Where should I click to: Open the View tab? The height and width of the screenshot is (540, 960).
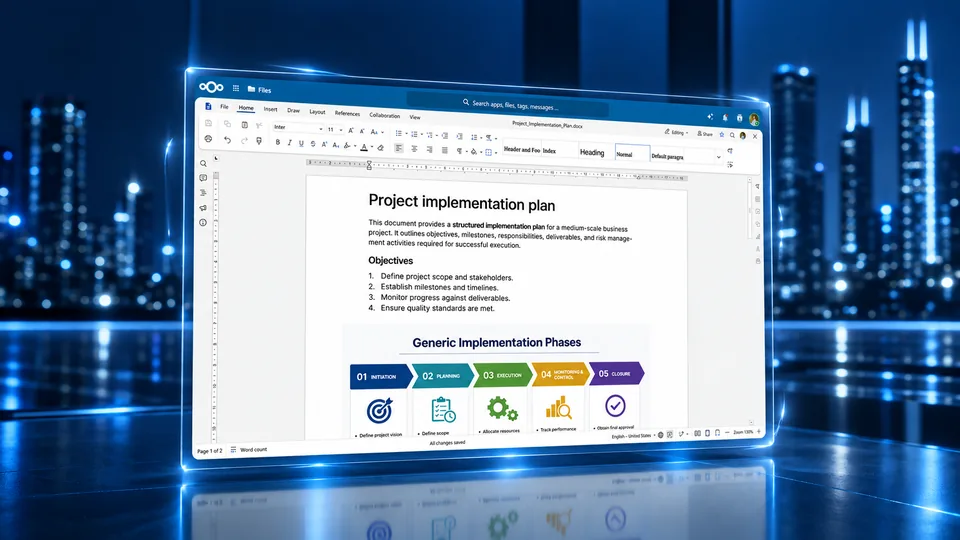[415, 117]
